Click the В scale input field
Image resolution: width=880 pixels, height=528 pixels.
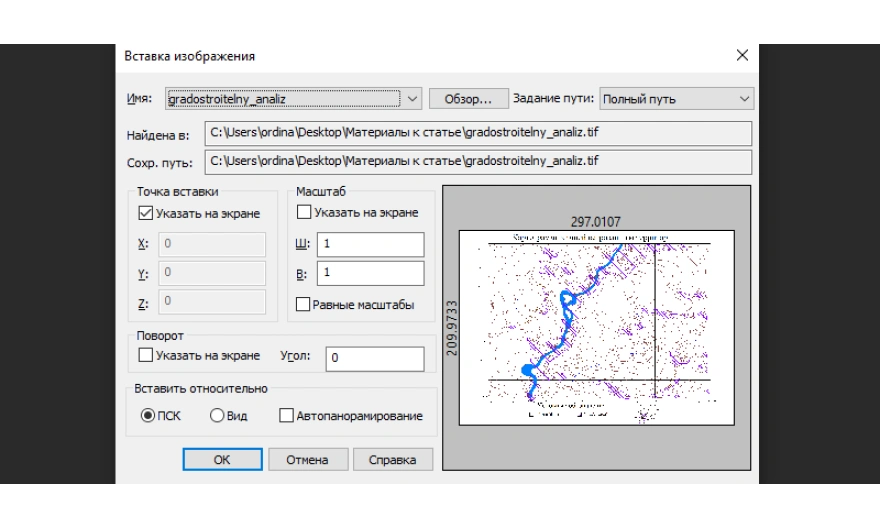[x=370, y=273]
